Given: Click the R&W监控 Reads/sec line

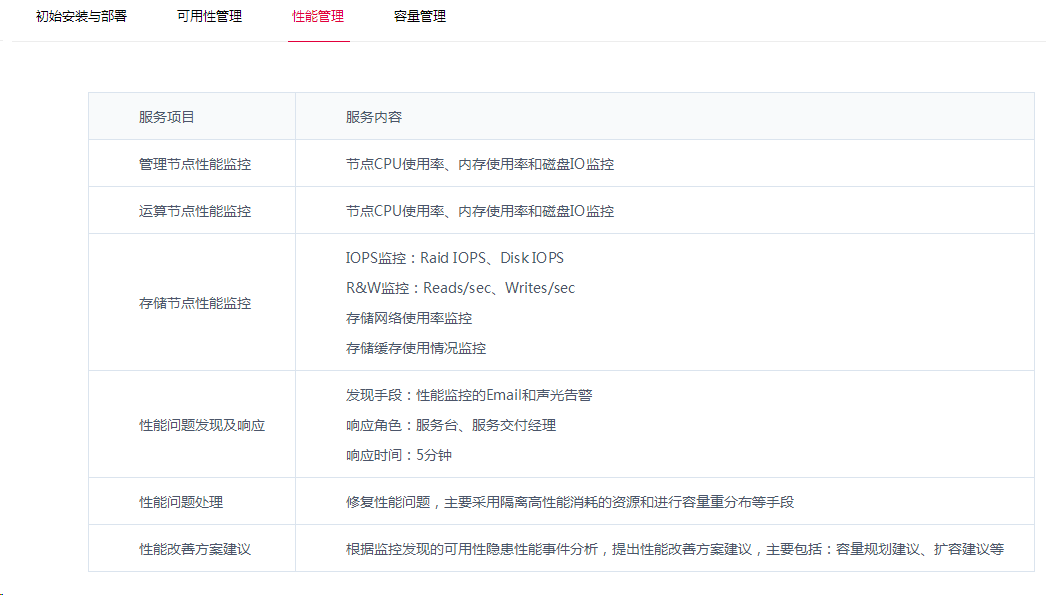Looking at the screenshot, I should click(460, 288).
